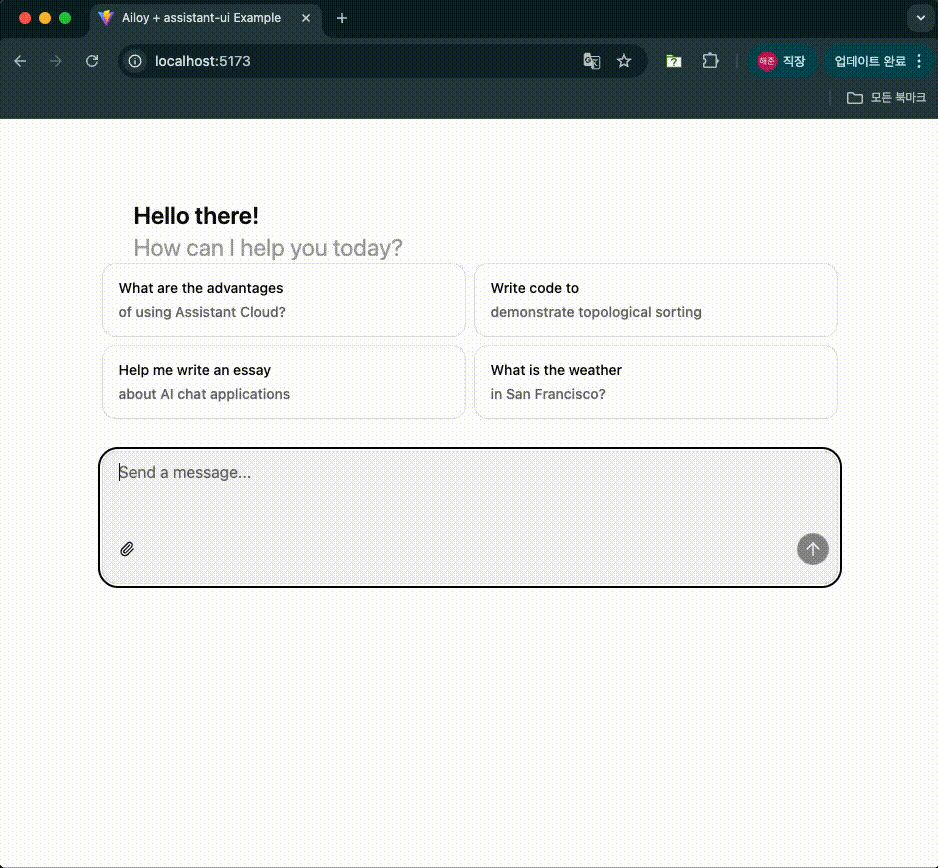Pick the topological sorting code suggestion

(655, 300)
